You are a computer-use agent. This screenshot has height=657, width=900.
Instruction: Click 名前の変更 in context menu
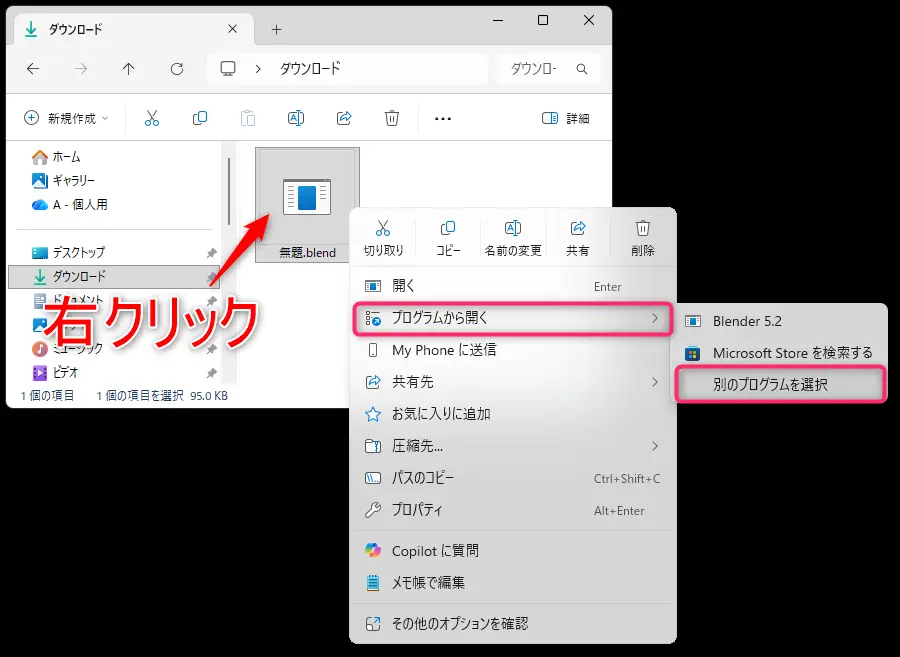(513, 238)
